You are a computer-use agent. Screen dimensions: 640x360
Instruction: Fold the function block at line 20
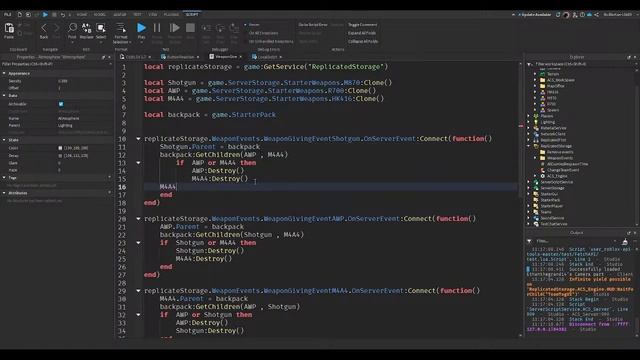point(138,219)
